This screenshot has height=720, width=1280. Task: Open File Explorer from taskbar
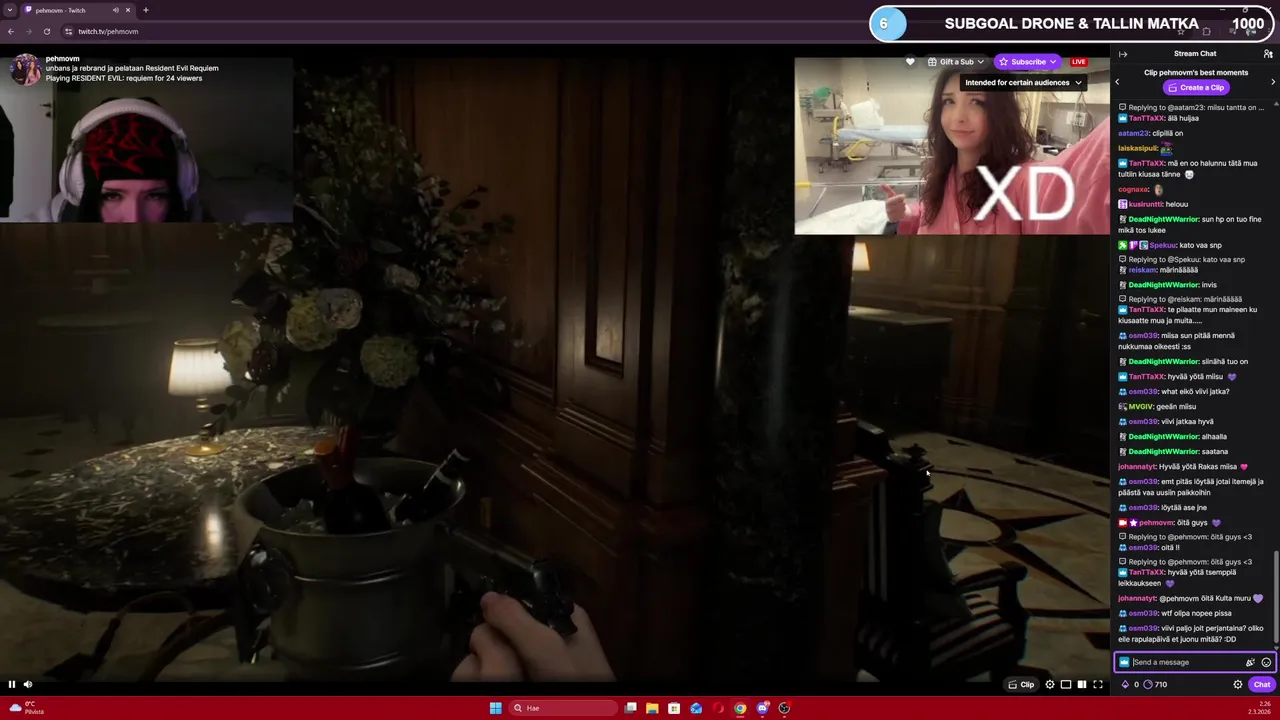[652, 708]
